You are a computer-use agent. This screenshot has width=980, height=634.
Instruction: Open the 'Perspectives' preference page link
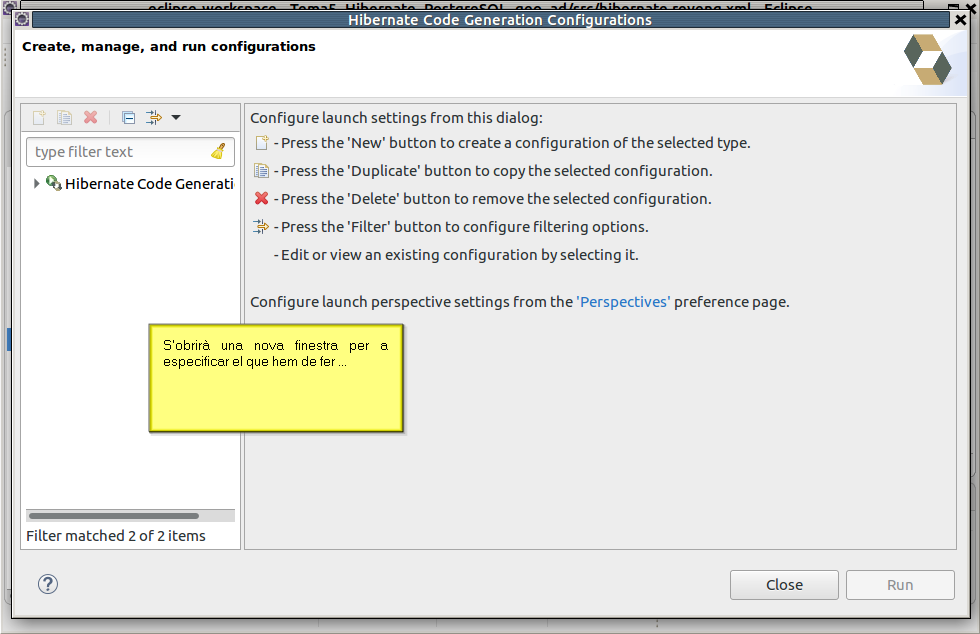click(623, 302)
